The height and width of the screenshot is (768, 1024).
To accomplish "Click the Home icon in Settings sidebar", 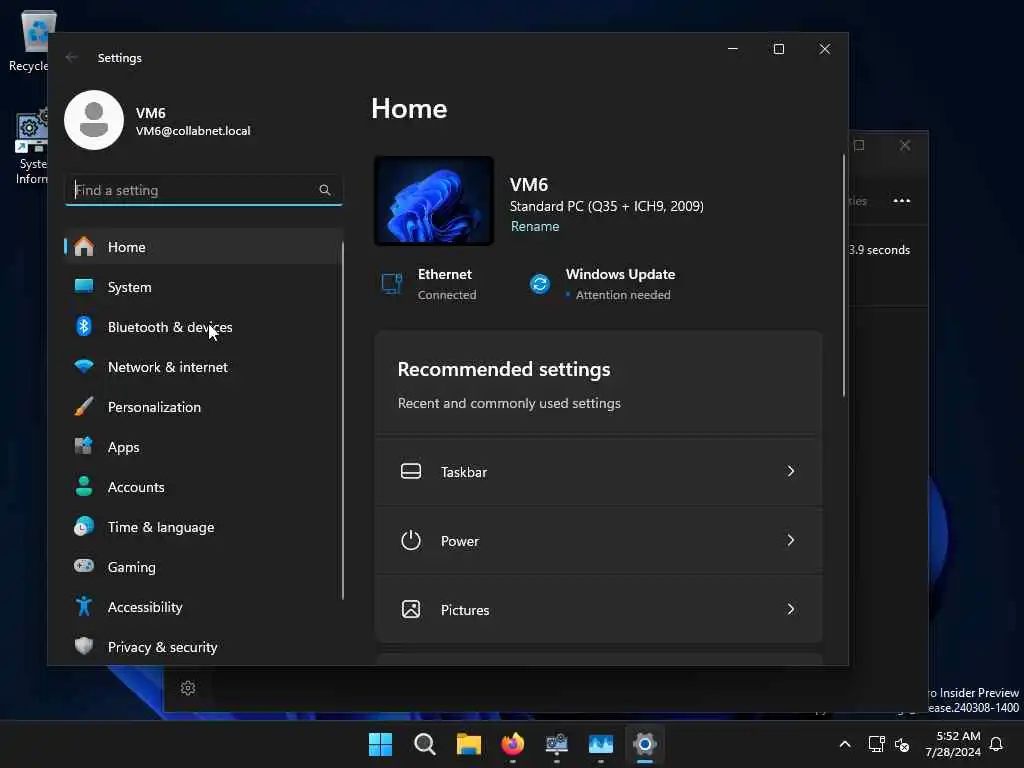I will [84, 247].
